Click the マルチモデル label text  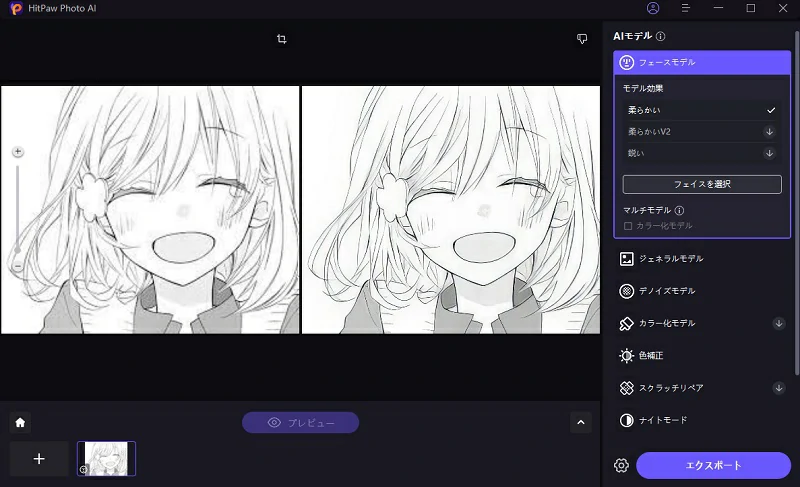point(646,210)
